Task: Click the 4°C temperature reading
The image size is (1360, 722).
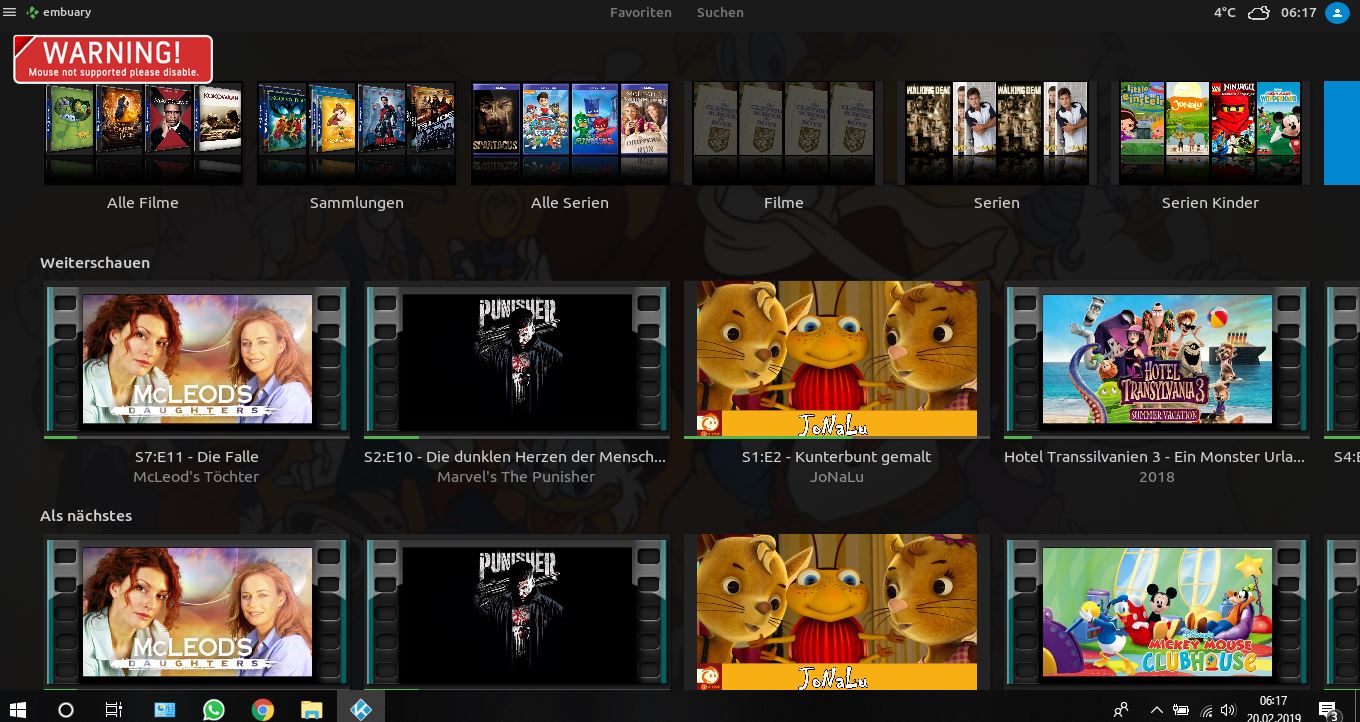Action: (1225, 13)
